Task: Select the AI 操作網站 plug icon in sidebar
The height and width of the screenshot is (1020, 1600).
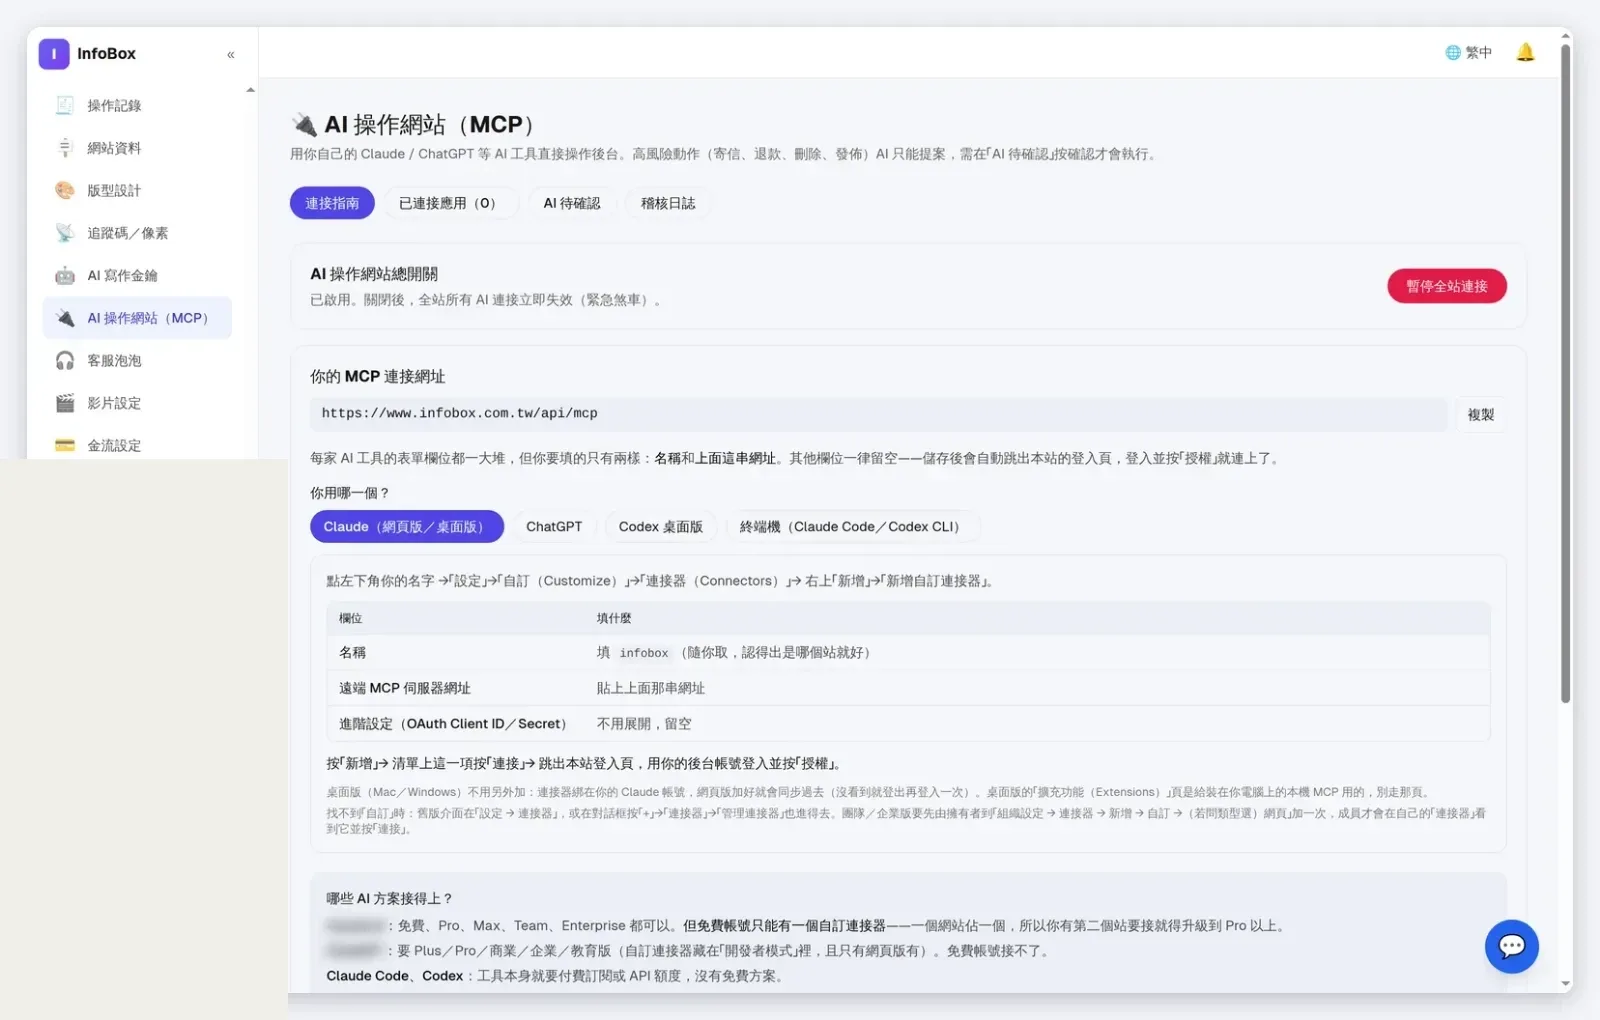Action: tap(65, 318)
